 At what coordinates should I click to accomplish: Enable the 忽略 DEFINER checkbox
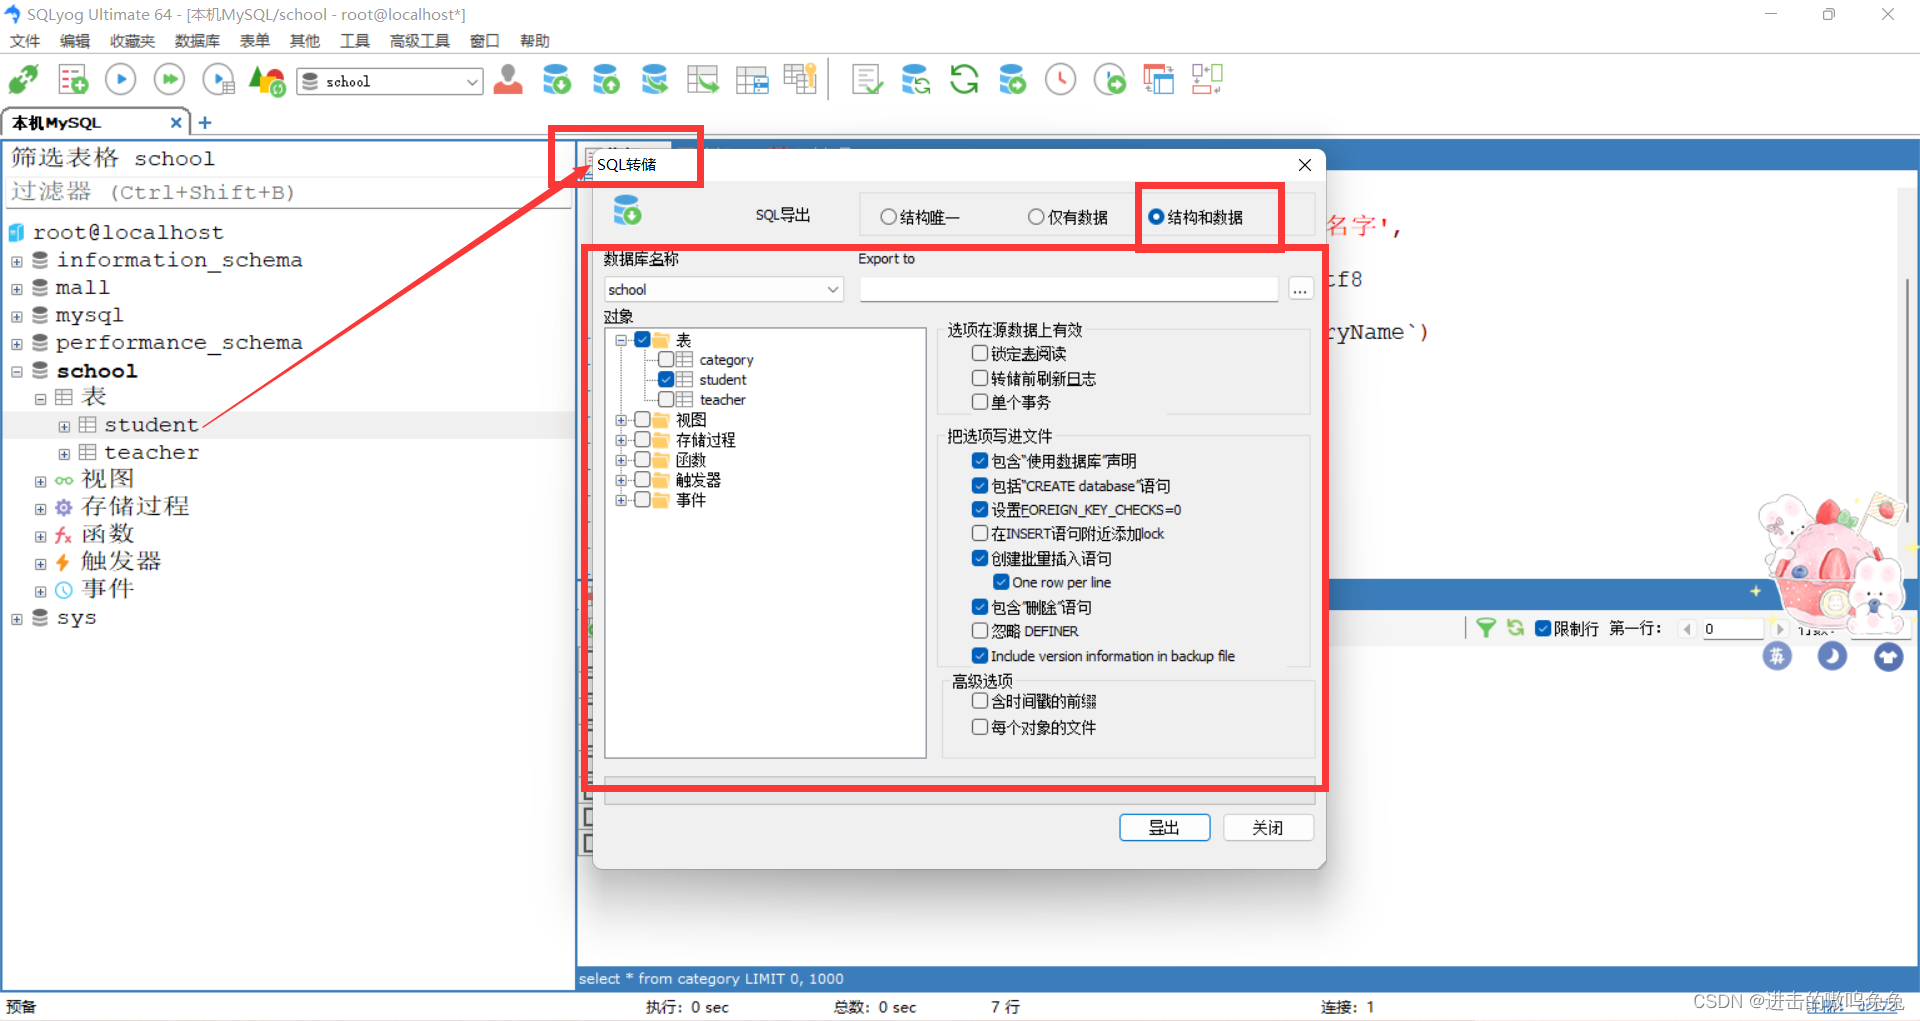point(980,631)
